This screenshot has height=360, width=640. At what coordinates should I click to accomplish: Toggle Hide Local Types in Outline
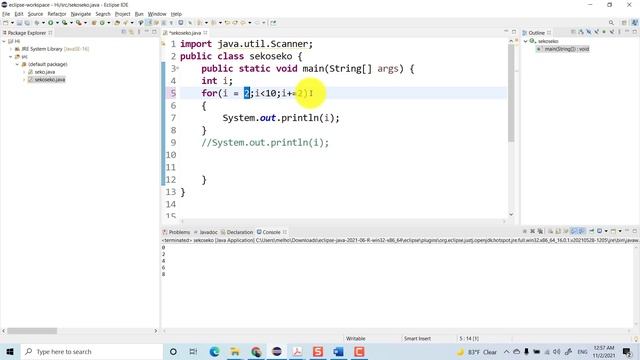[612, 32]
